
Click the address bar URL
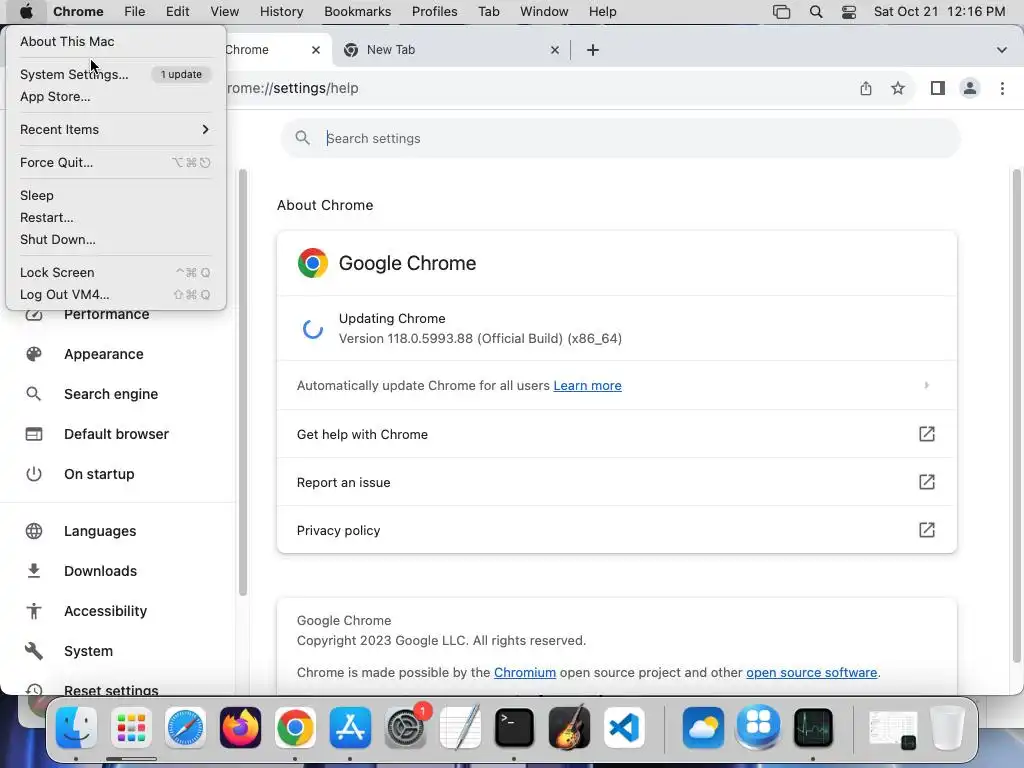point(293,88)
